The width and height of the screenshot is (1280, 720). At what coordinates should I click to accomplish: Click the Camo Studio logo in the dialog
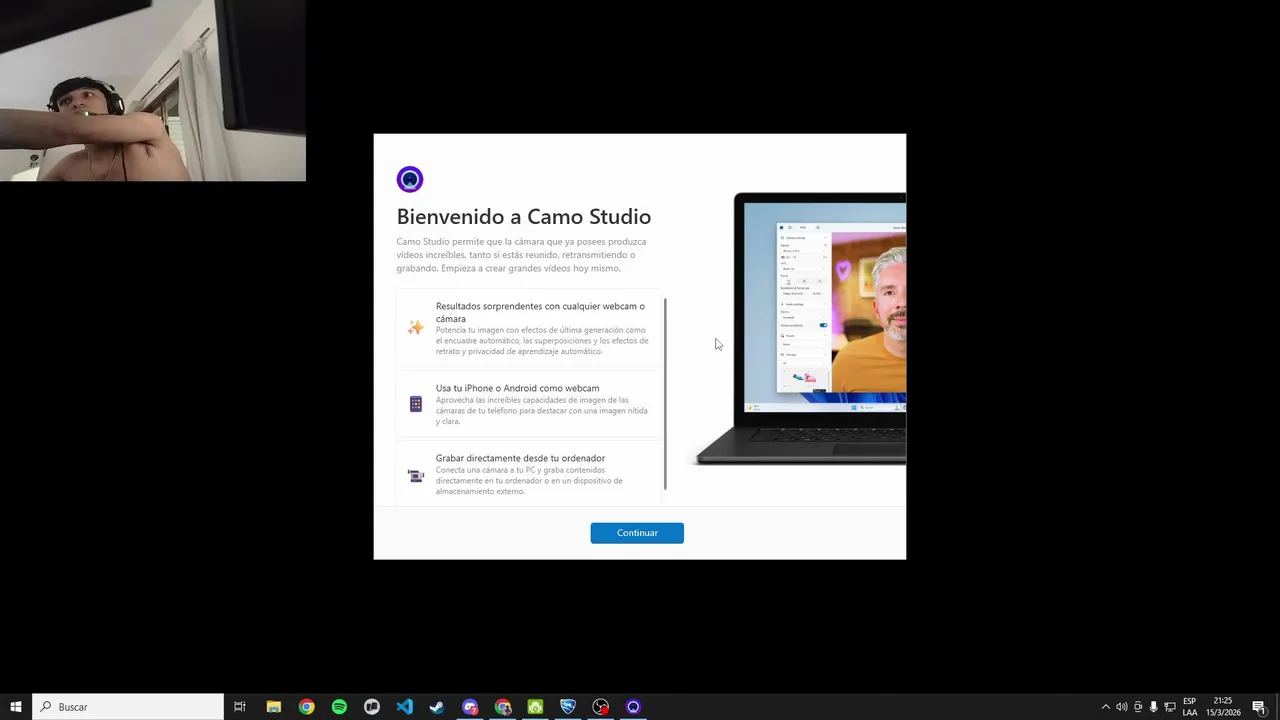[x=410, y=179]
